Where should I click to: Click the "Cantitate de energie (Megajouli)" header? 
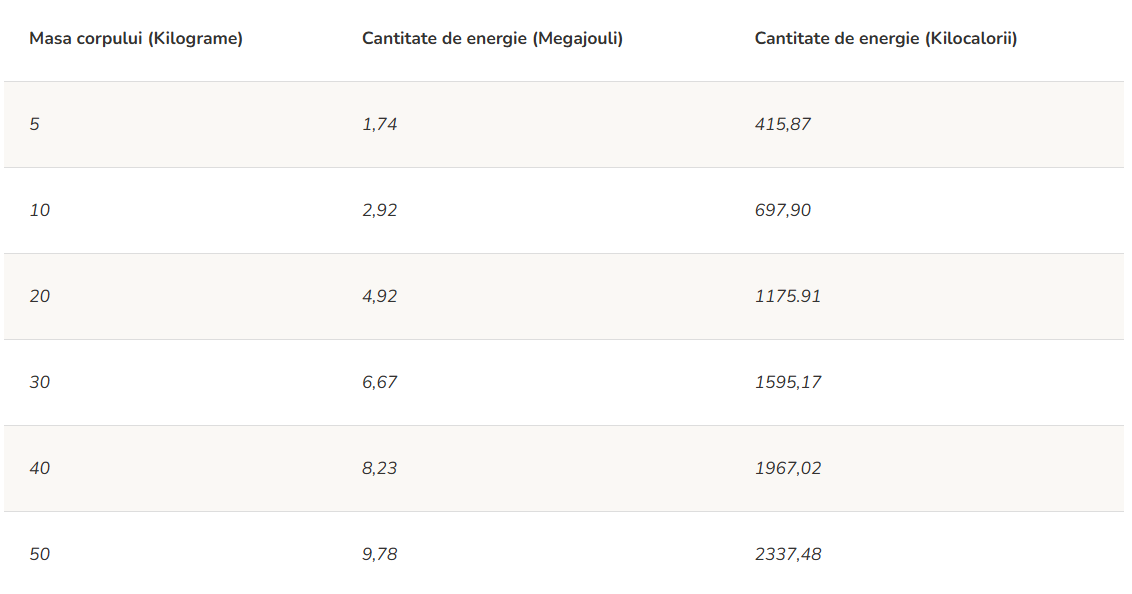(492, 39)
